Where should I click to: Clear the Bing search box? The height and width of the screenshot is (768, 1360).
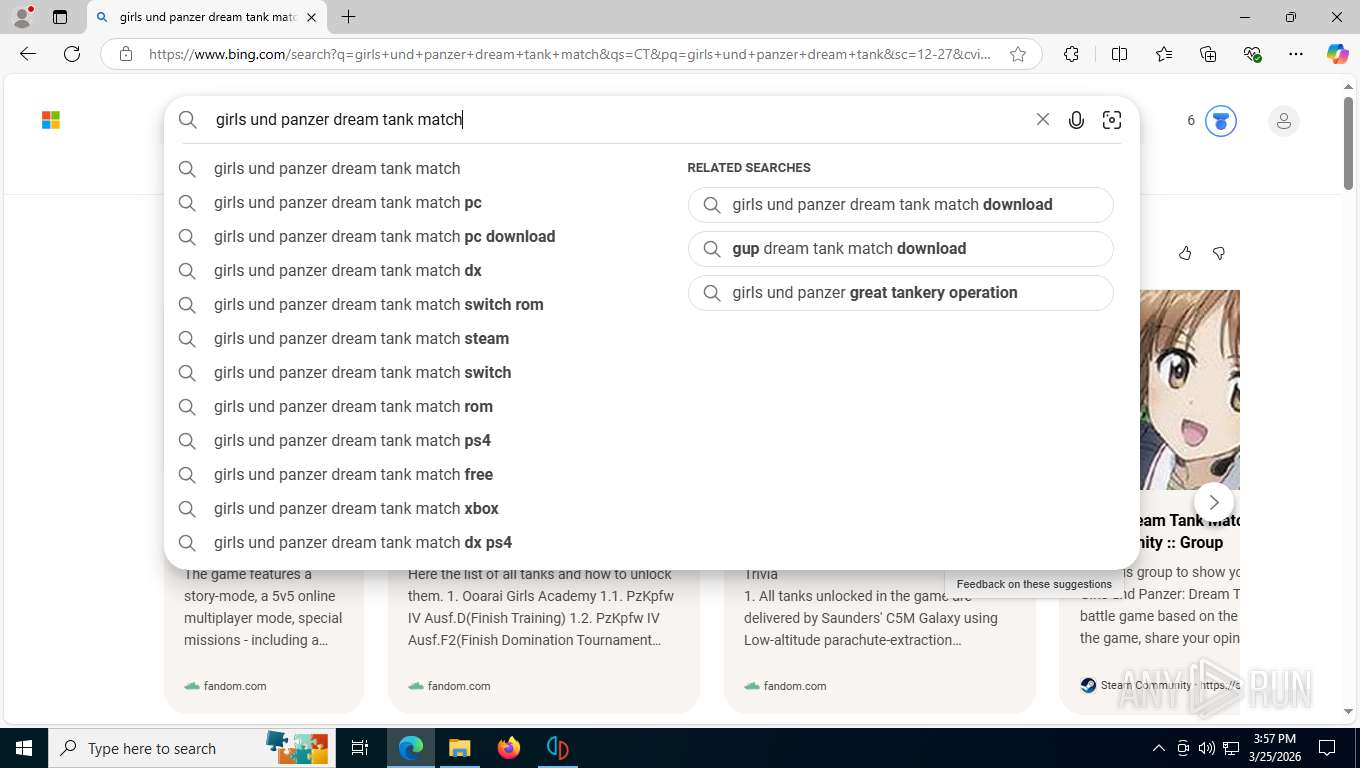pos(1042,119)
